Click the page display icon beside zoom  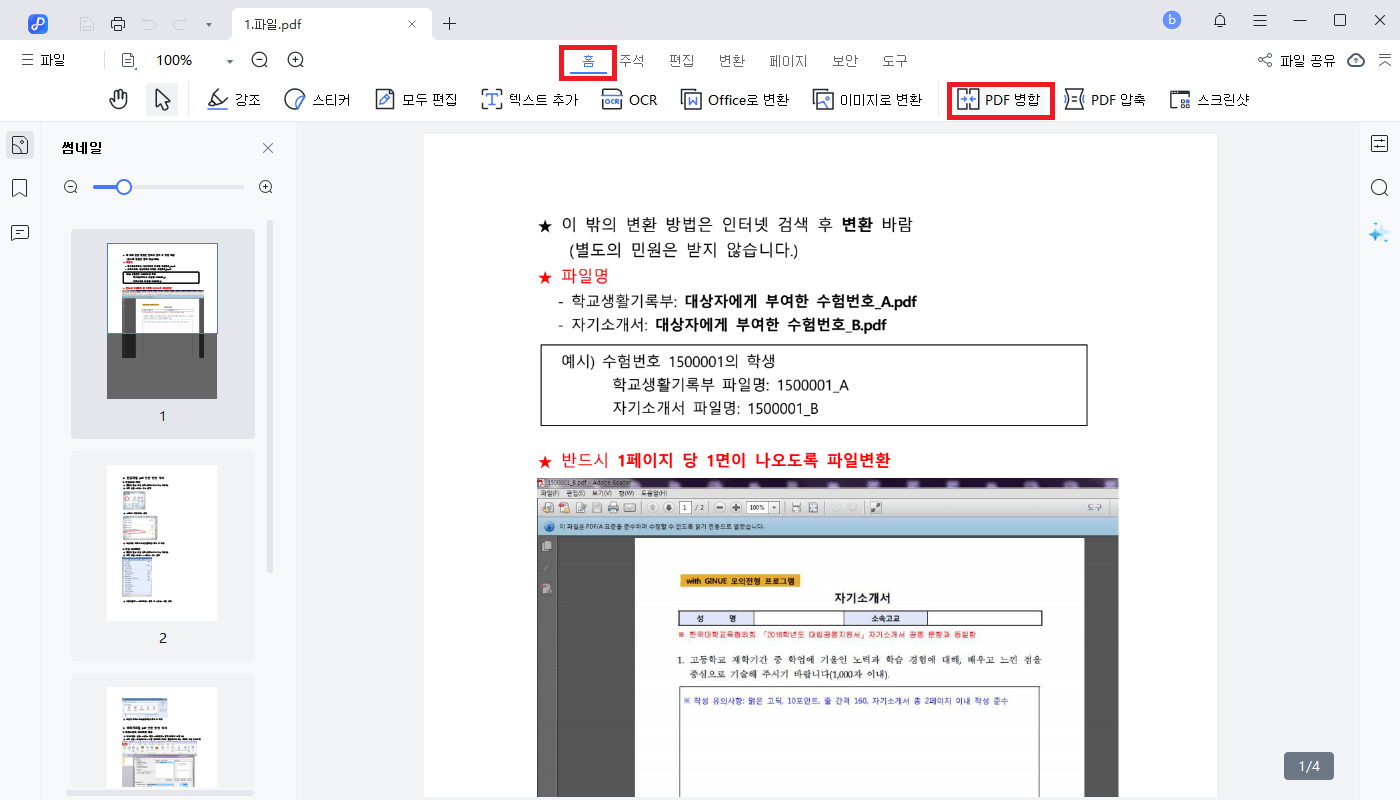pyautogui.click(x=128, y=60)
